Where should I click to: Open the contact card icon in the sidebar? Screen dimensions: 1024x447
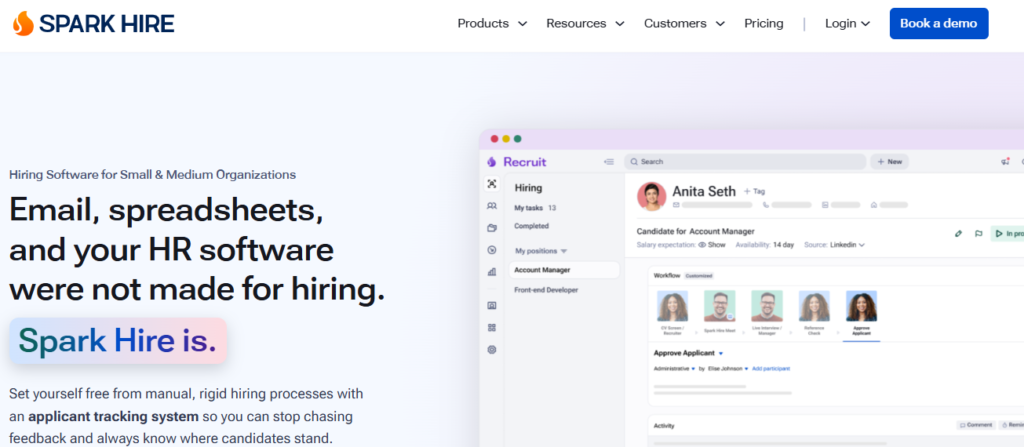click(492, 305)
